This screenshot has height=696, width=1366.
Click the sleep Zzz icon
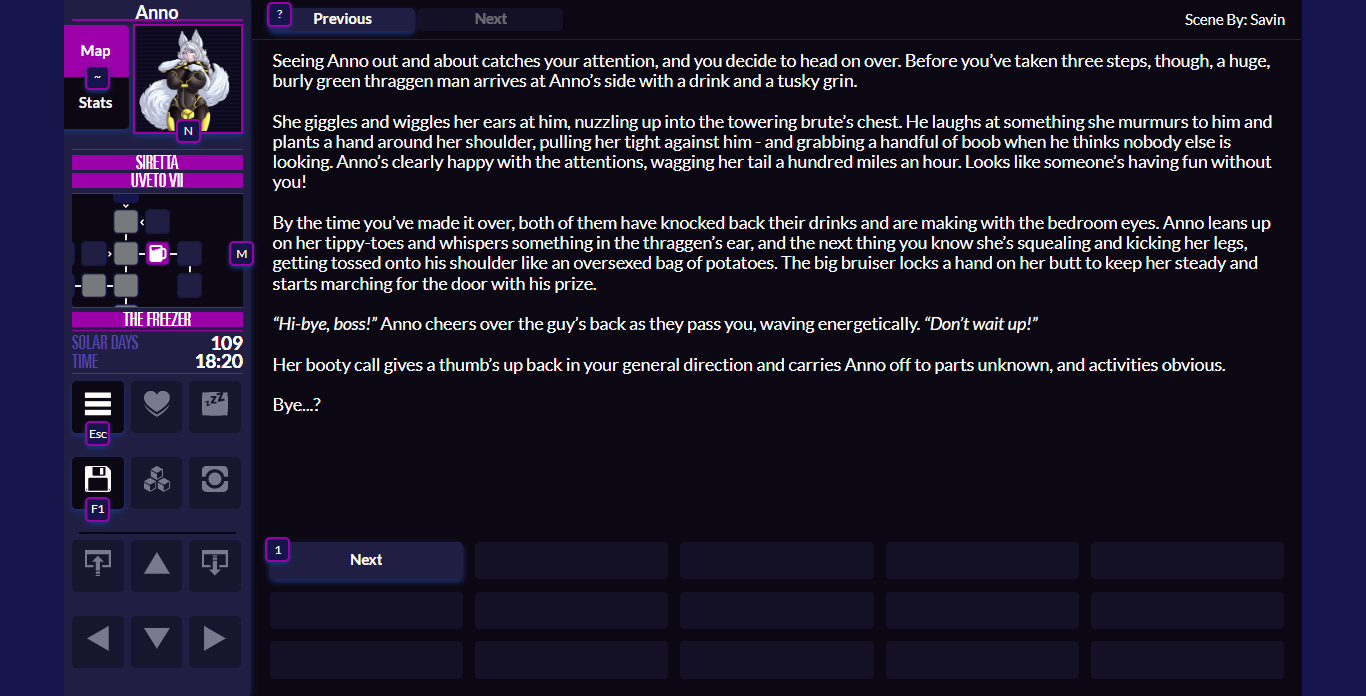pyautogui.click(x=215, y=405)
